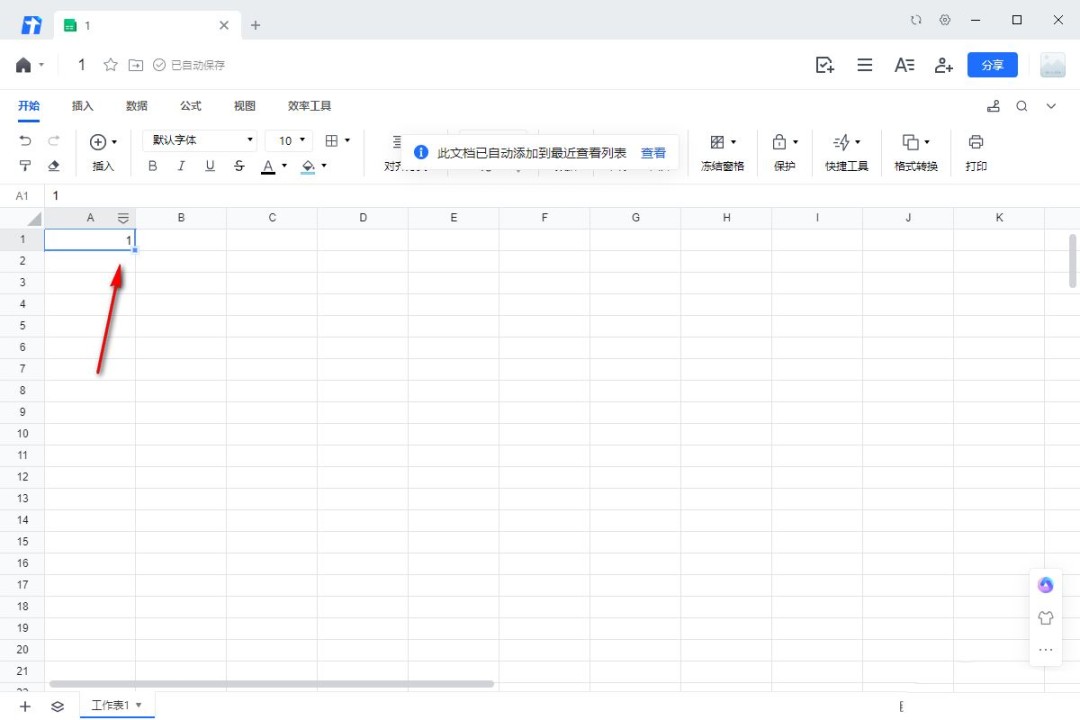This screenshot has width=1080, height=720.
Task: Switch to the 数据 ribbon tab
Action: click(x=137, y=106)
